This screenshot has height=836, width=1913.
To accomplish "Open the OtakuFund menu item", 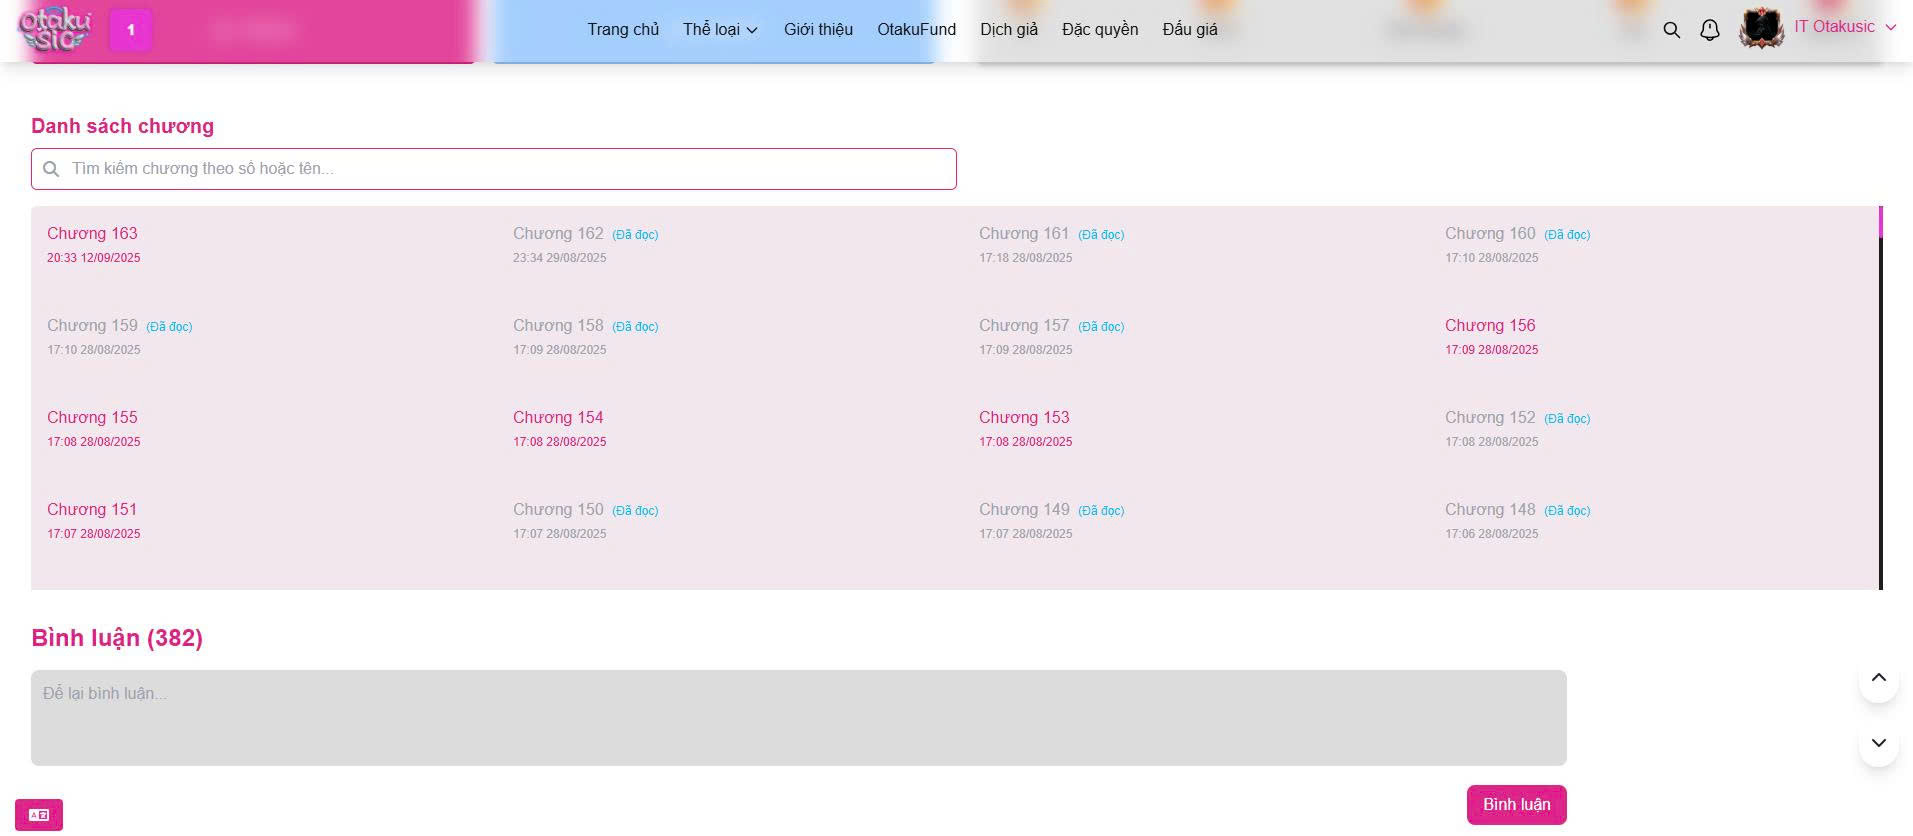I will pyautogui.click(x=916, y=30).
